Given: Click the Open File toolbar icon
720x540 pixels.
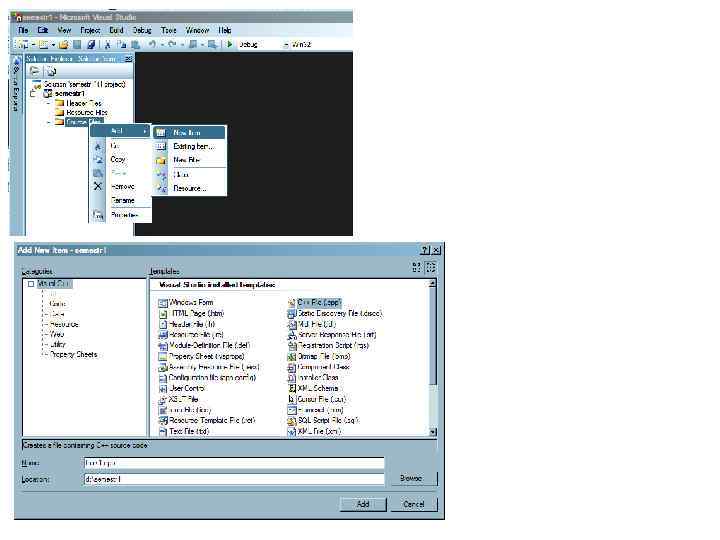Looking at the screenshot, I should [x=64, y=45].
